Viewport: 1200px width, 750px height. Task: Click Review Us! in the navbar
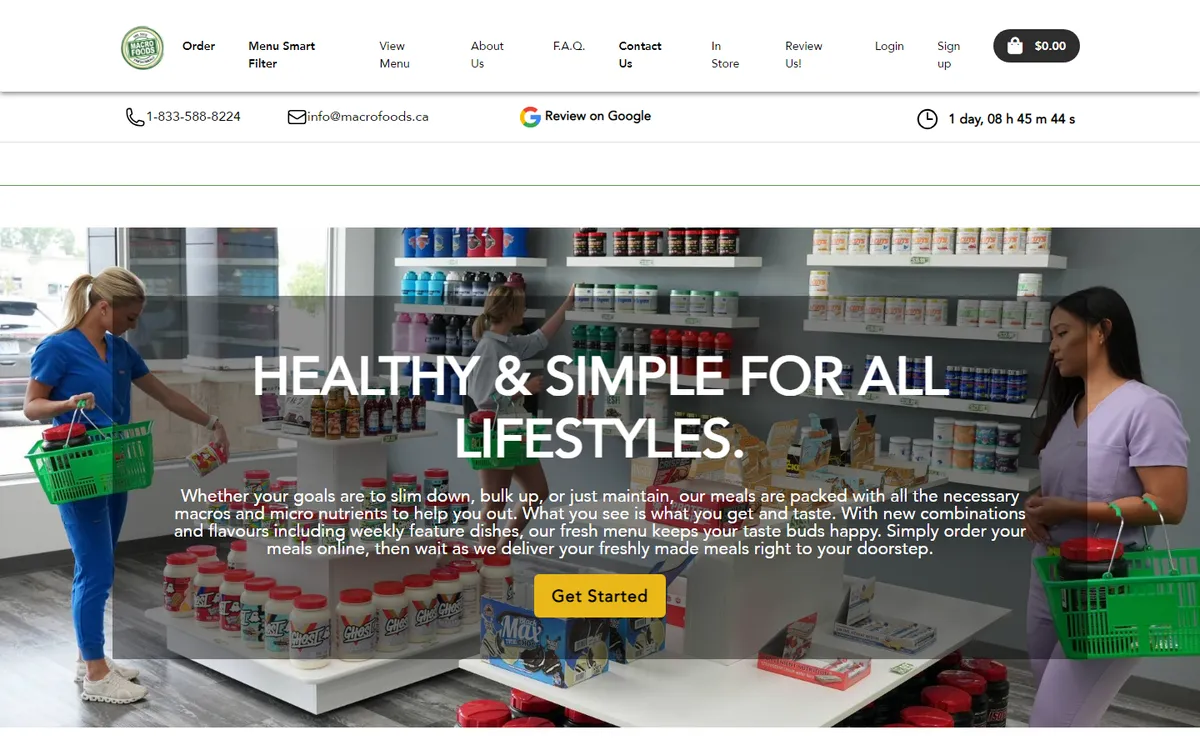804,55
